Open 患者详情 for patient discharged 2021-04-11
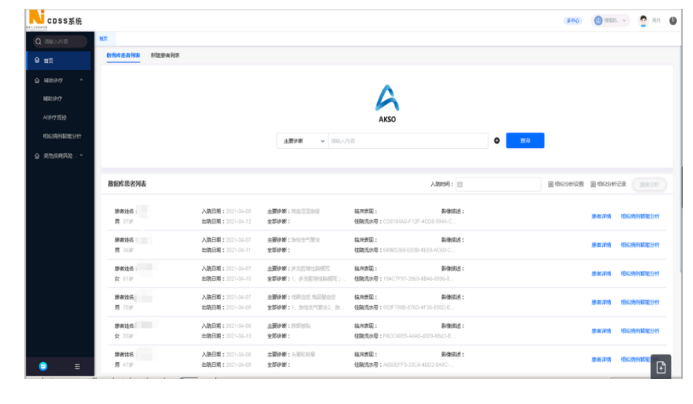The height and width of the screenshot is (404, 693). tap(601, 245)
